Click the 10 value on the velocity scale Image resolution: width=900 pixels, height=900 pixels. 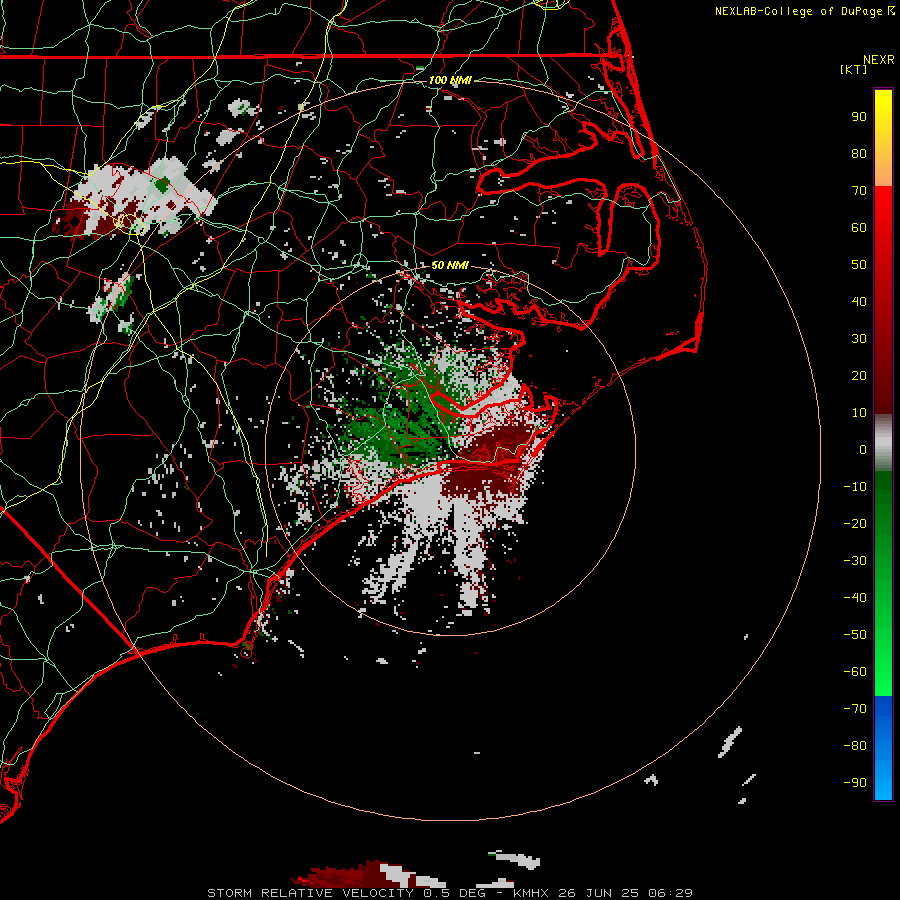click(859, 413)
